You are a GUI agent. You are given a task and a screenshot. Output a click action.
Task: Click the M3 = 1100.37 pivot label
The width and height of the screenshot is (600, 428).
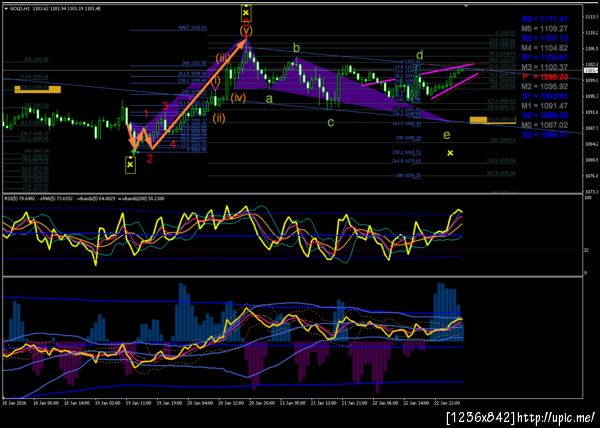tap(545, 67)
